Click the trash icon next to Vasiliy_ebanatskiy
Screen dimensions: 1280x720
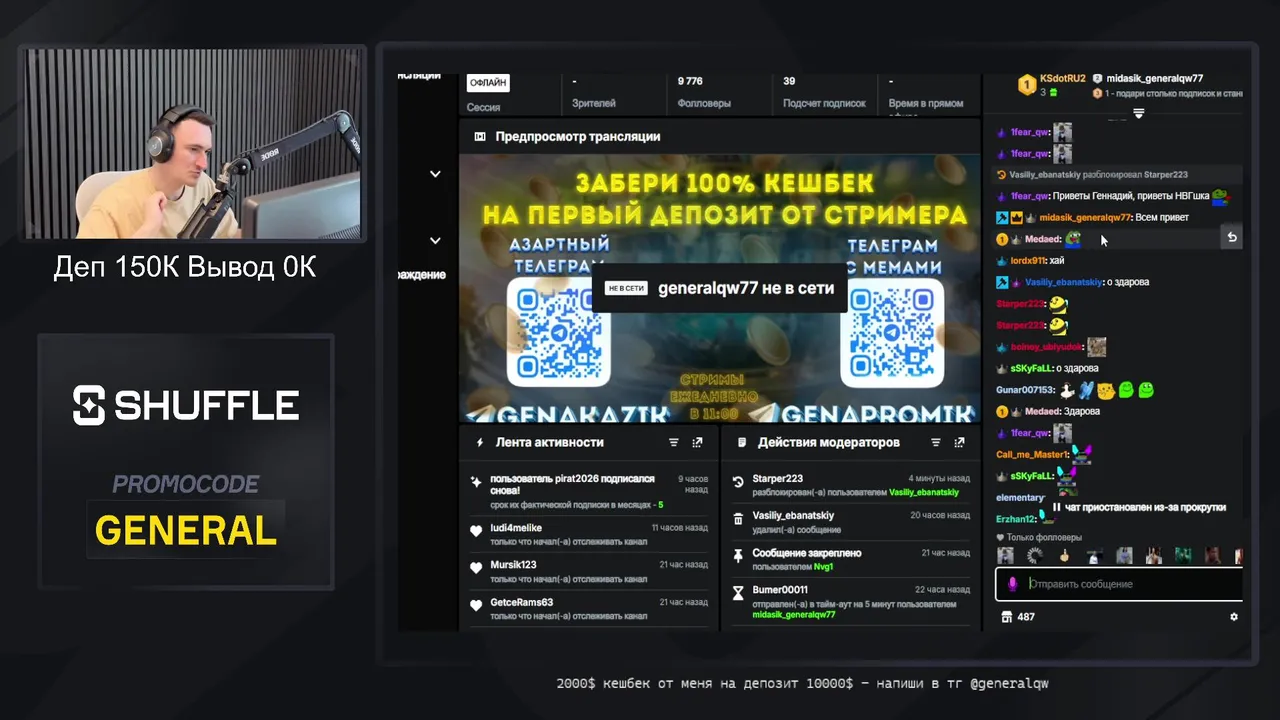[x=738, y=519]
